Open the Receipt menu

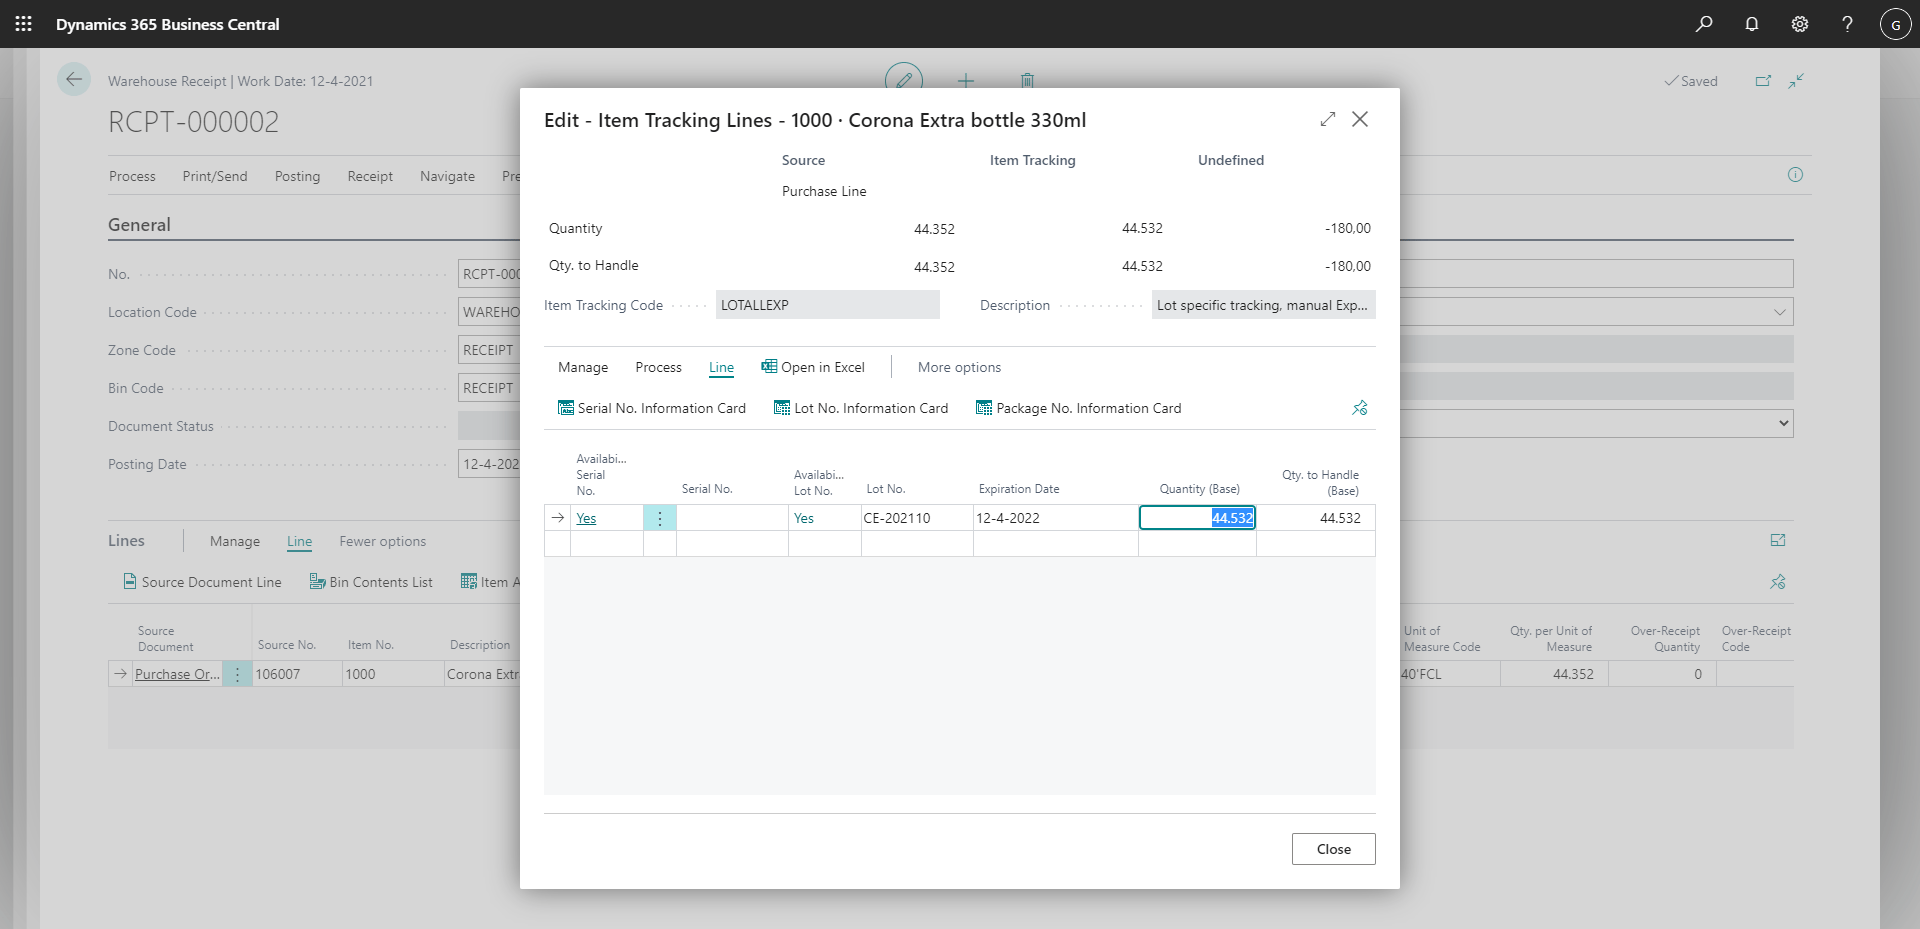pos(370,176)
